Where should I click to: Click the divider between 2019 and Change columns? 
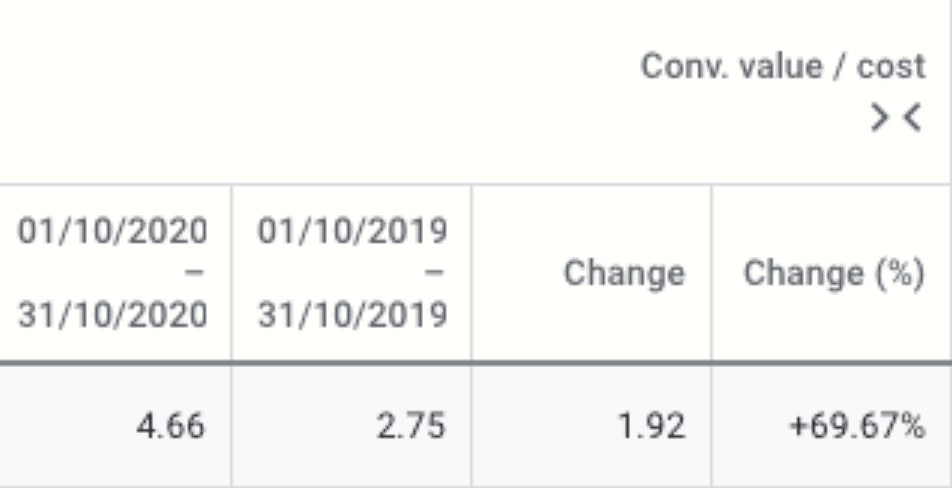pos(471,273)
